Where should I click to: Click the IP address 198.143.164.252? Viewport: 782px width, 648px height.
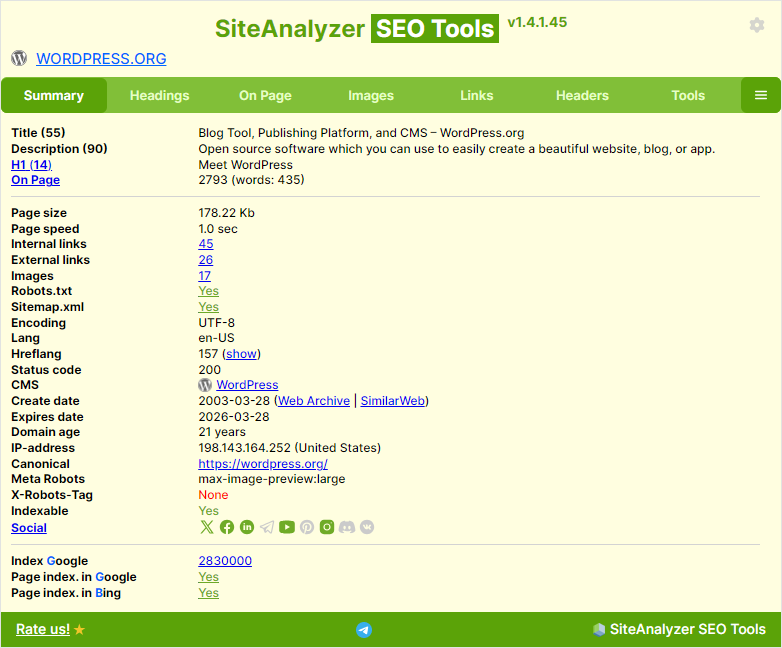[244, 447]
